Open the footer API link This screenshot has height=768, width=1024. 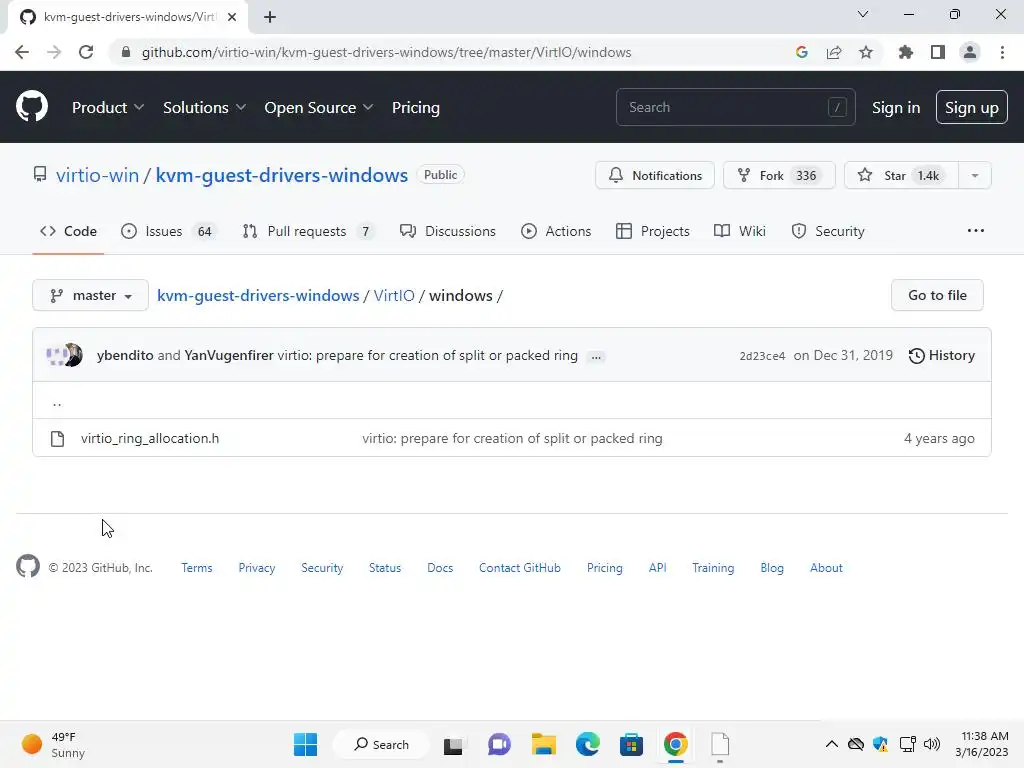pyautogui.click(x=657, y=568)
